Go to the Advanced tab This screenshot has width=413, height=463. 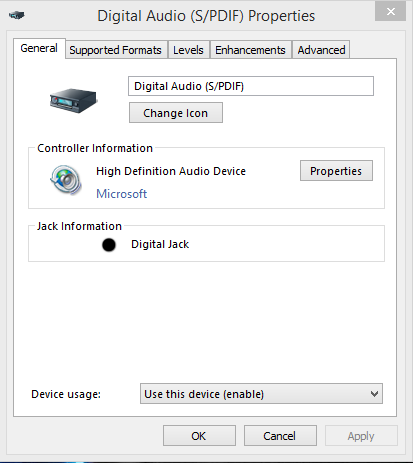point(321,50)
